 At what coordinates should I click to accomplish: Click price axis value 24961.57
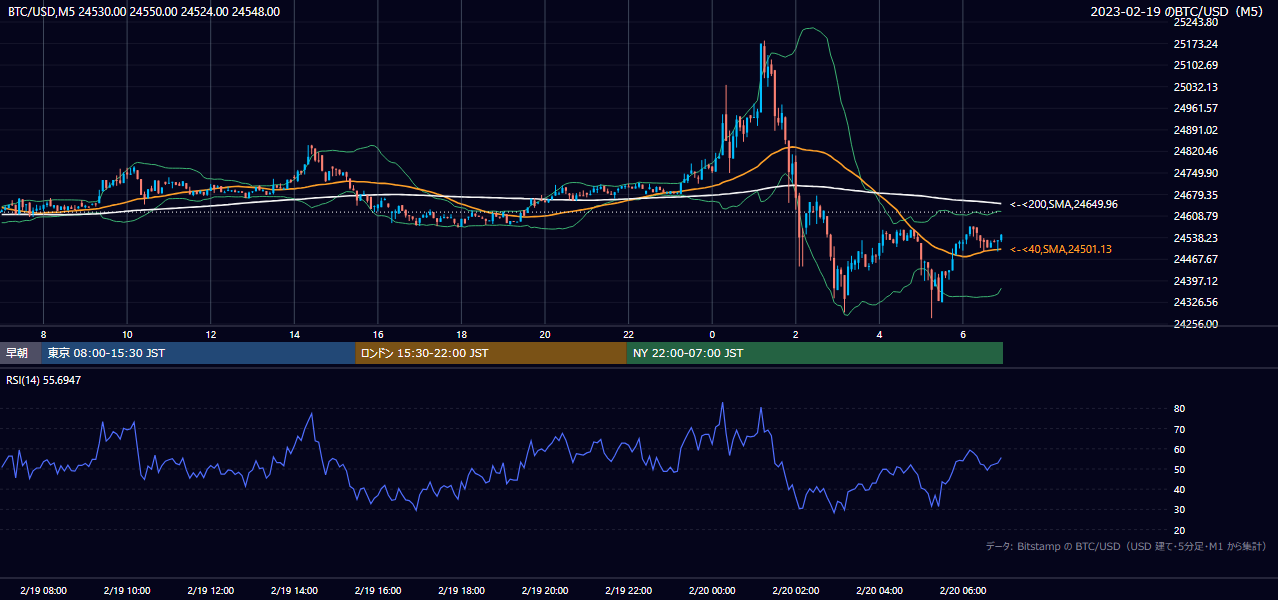1196,108
